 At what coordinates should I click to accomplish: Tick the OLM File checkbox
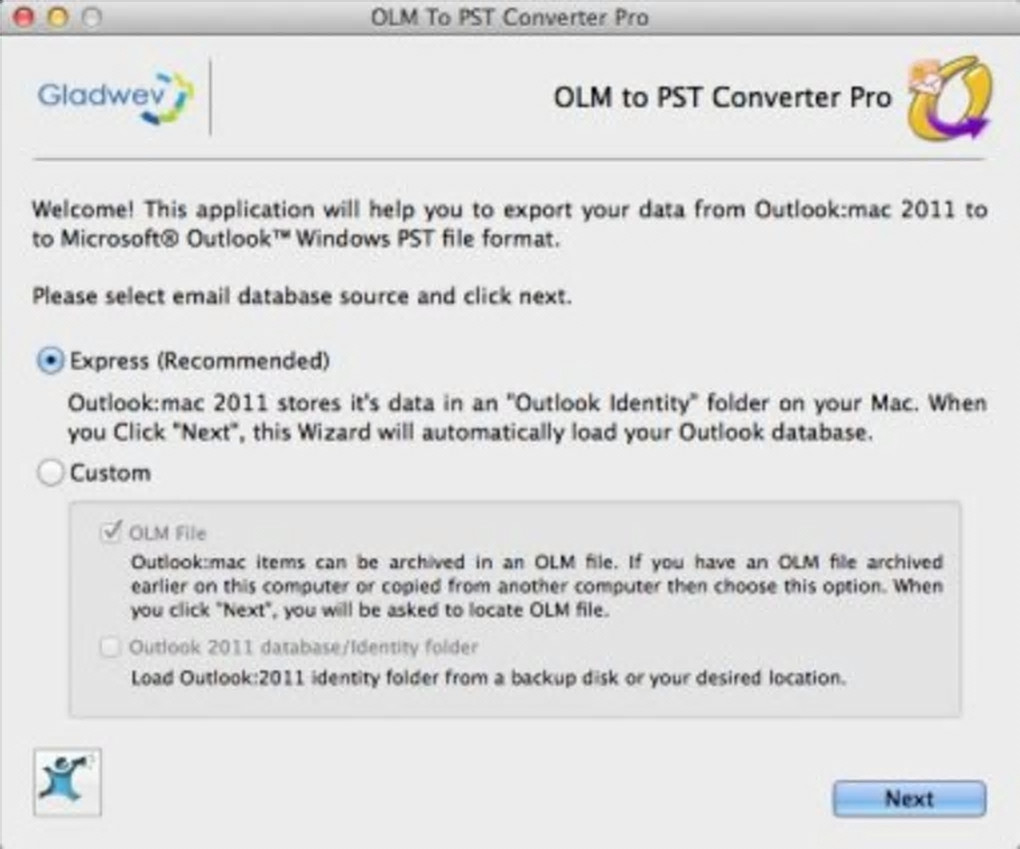pos(110,533)
